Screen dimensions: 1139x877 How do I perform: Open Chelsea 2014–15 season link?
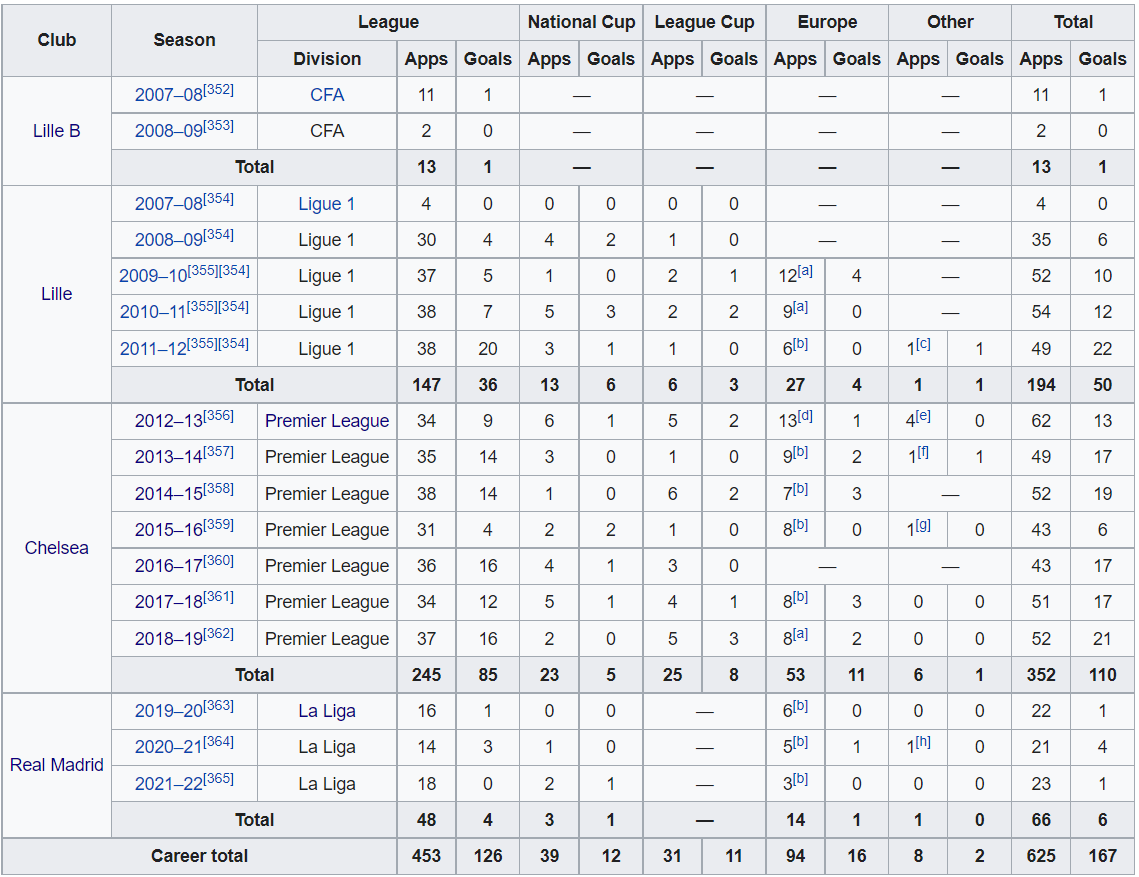[169, 493]
